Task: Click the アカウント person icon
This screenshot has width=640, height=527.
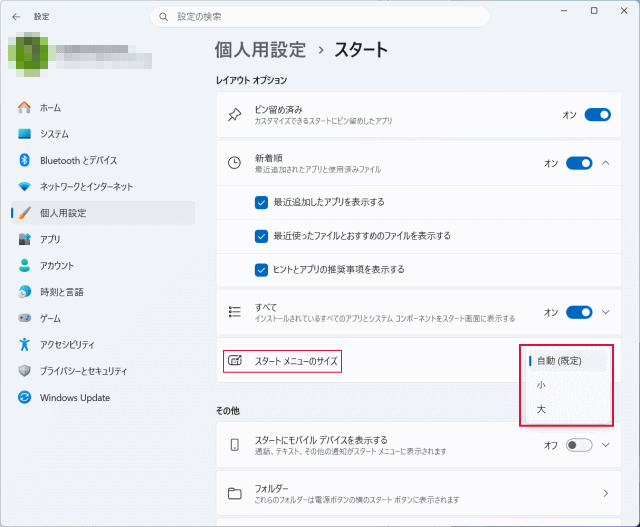Action: 24,265
